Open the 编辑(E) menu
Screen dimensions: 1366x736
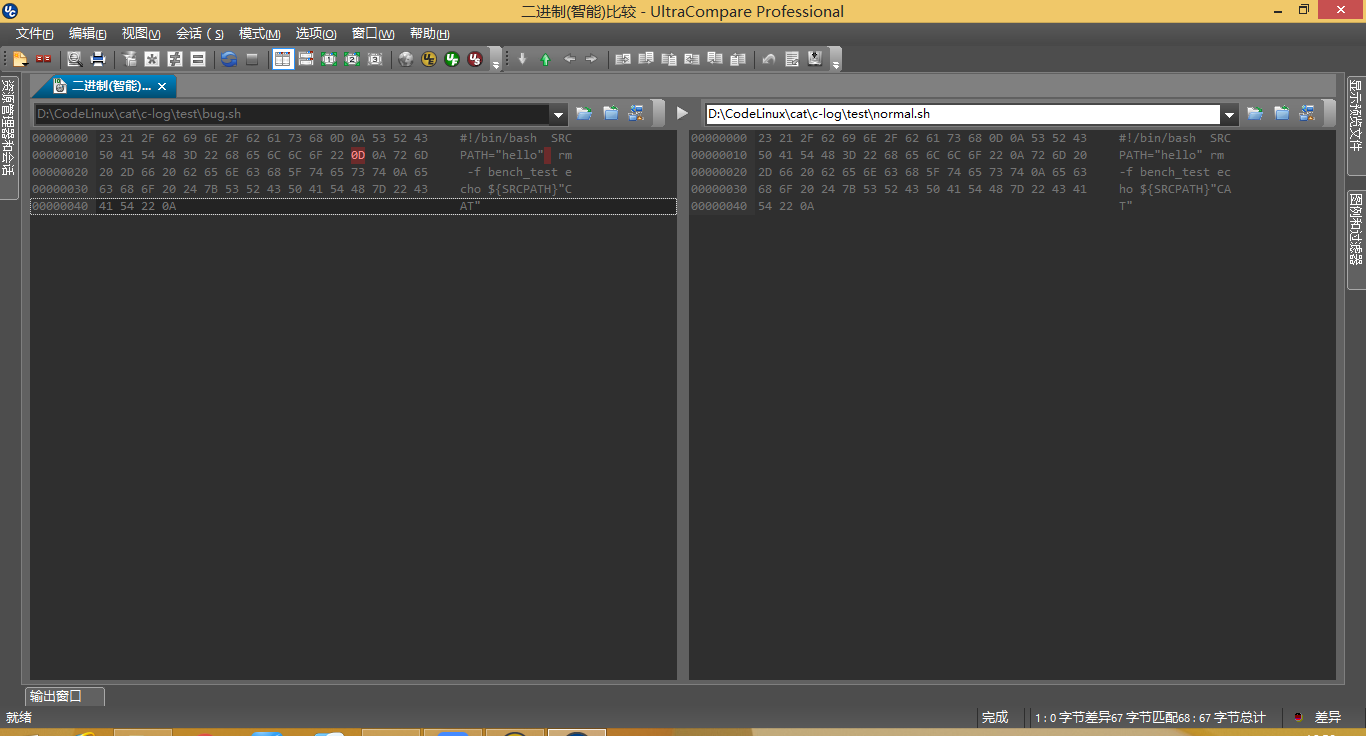(88, 34)
